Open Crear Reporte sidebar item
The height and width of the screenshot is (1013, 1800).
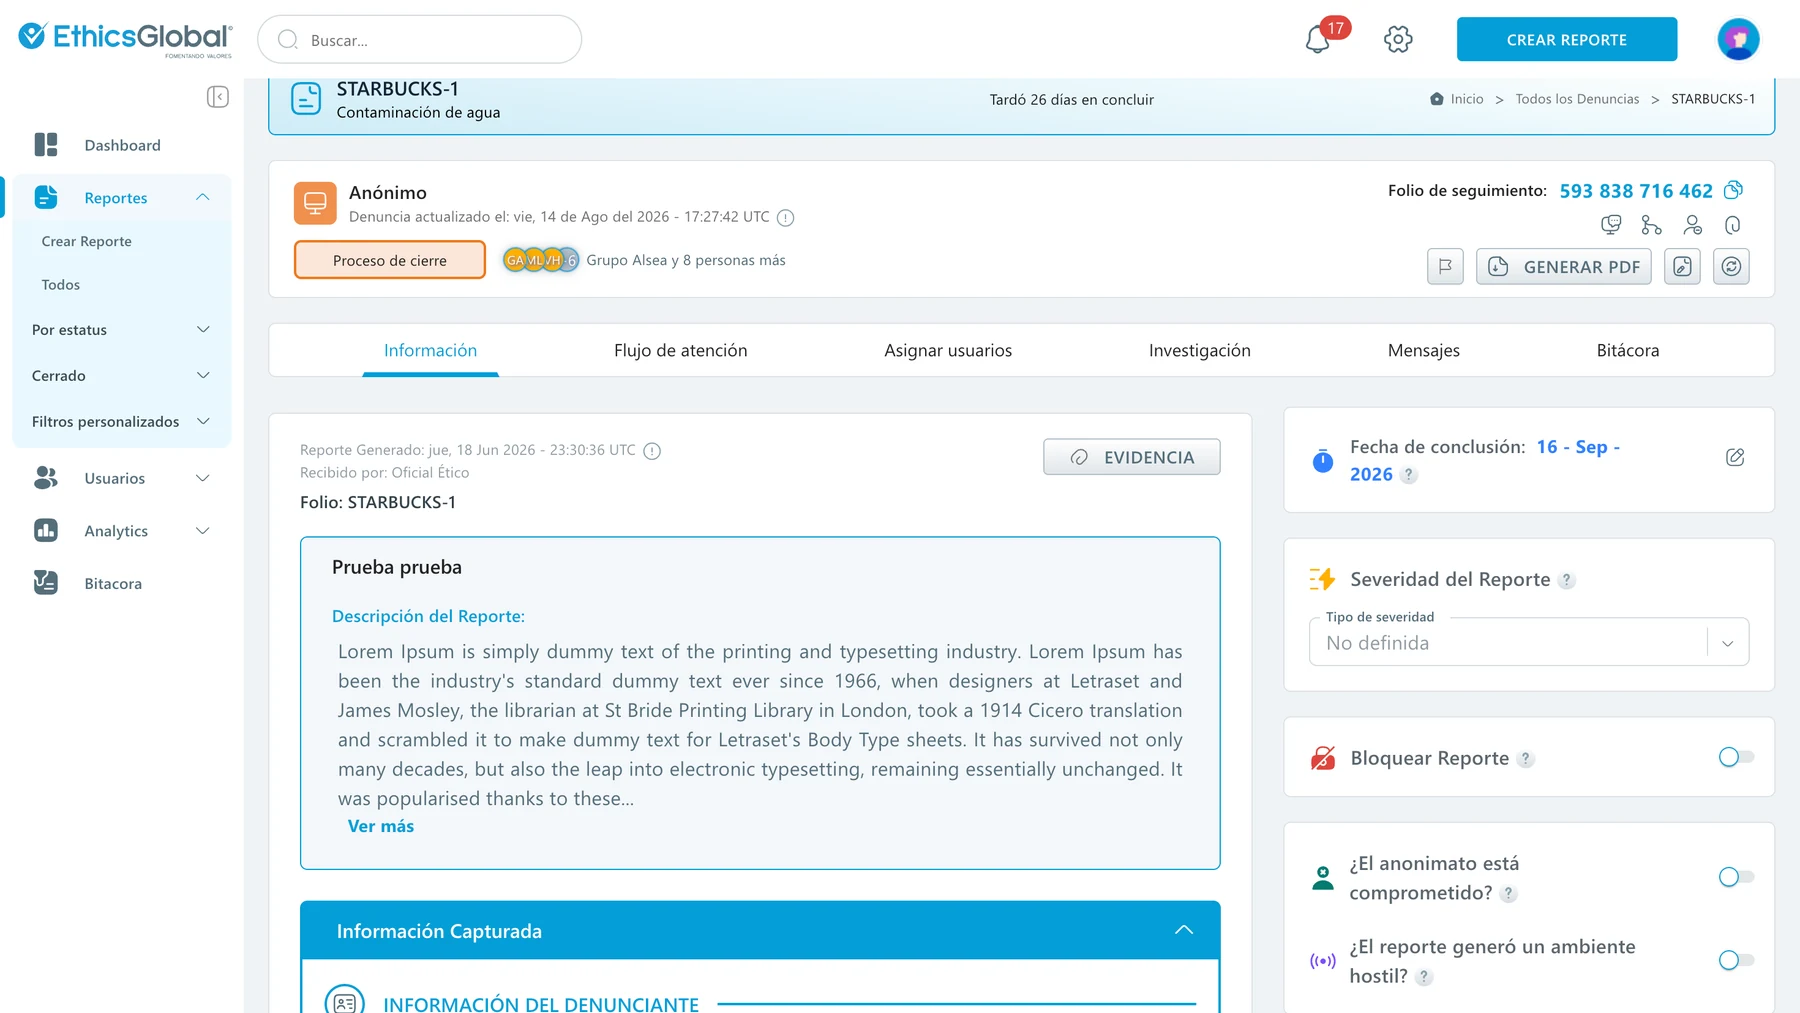87,242
